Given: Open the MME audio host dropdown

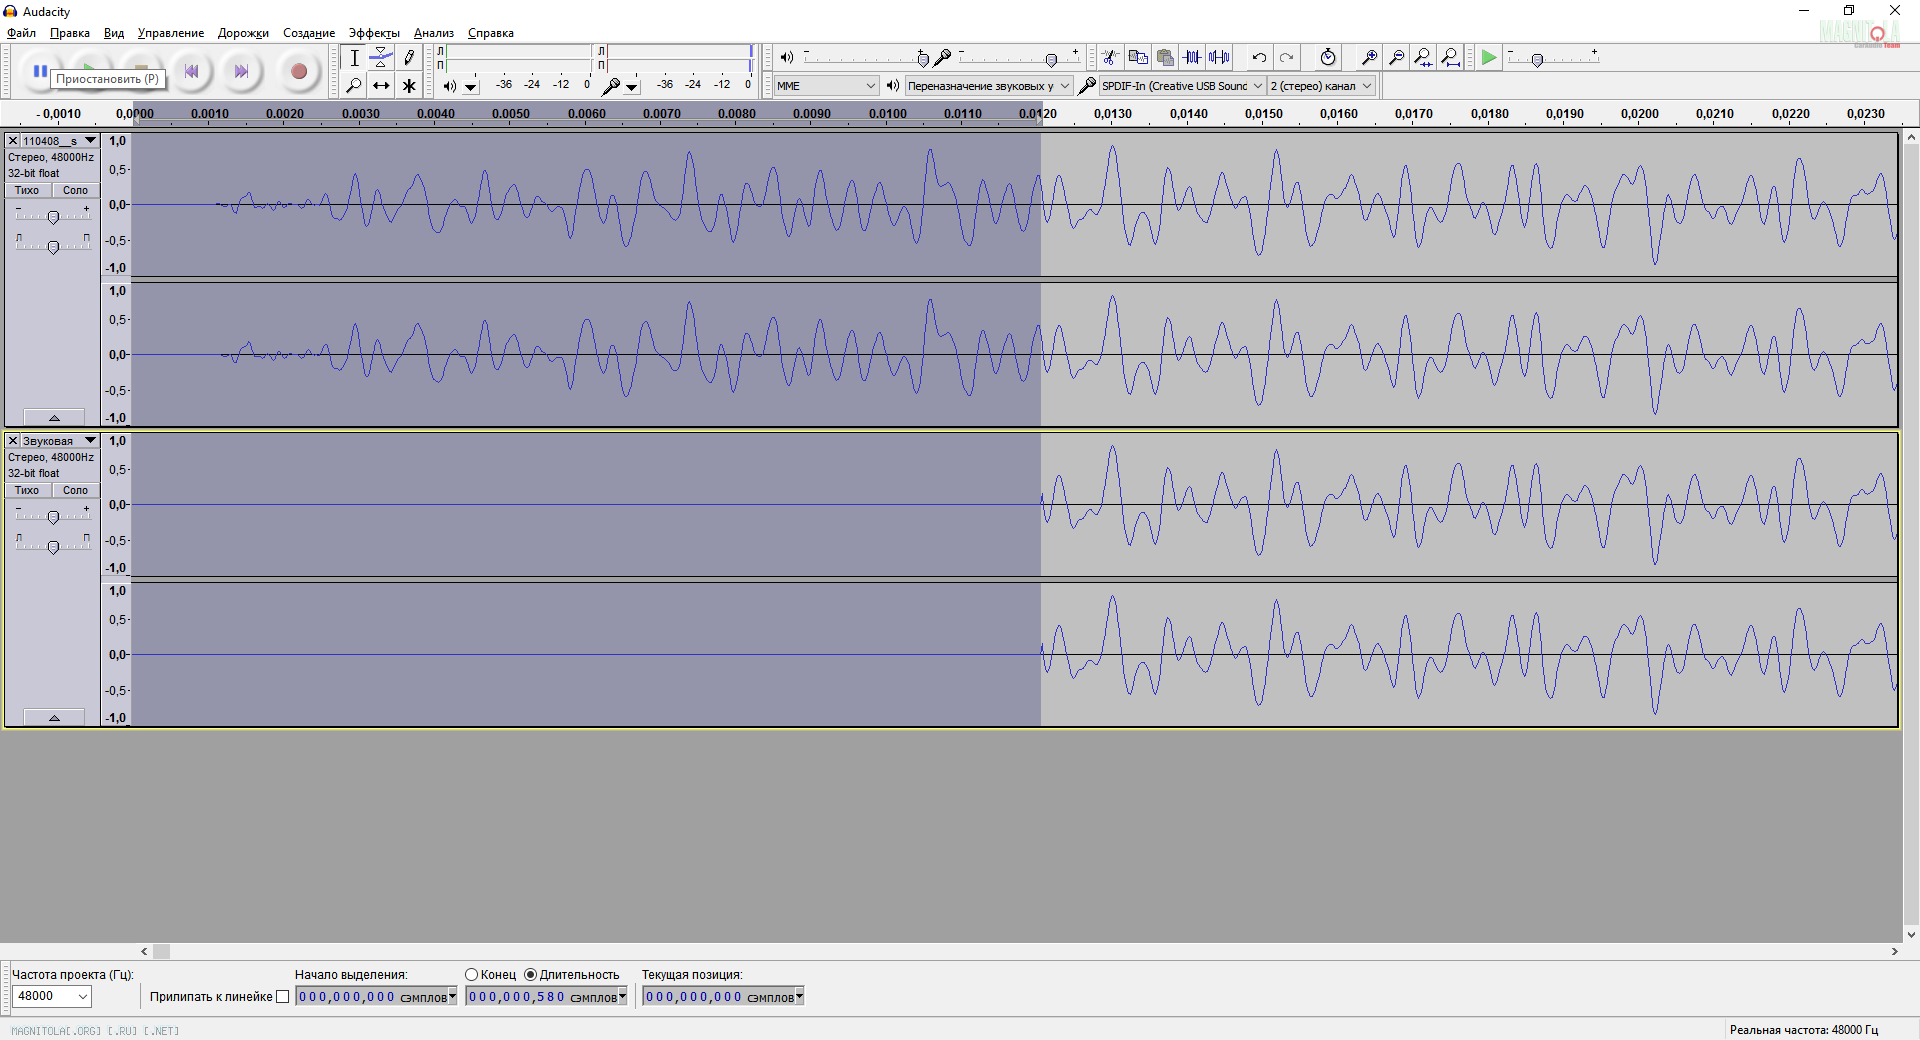Looking at the screenshot, I should tap(826, 86).
